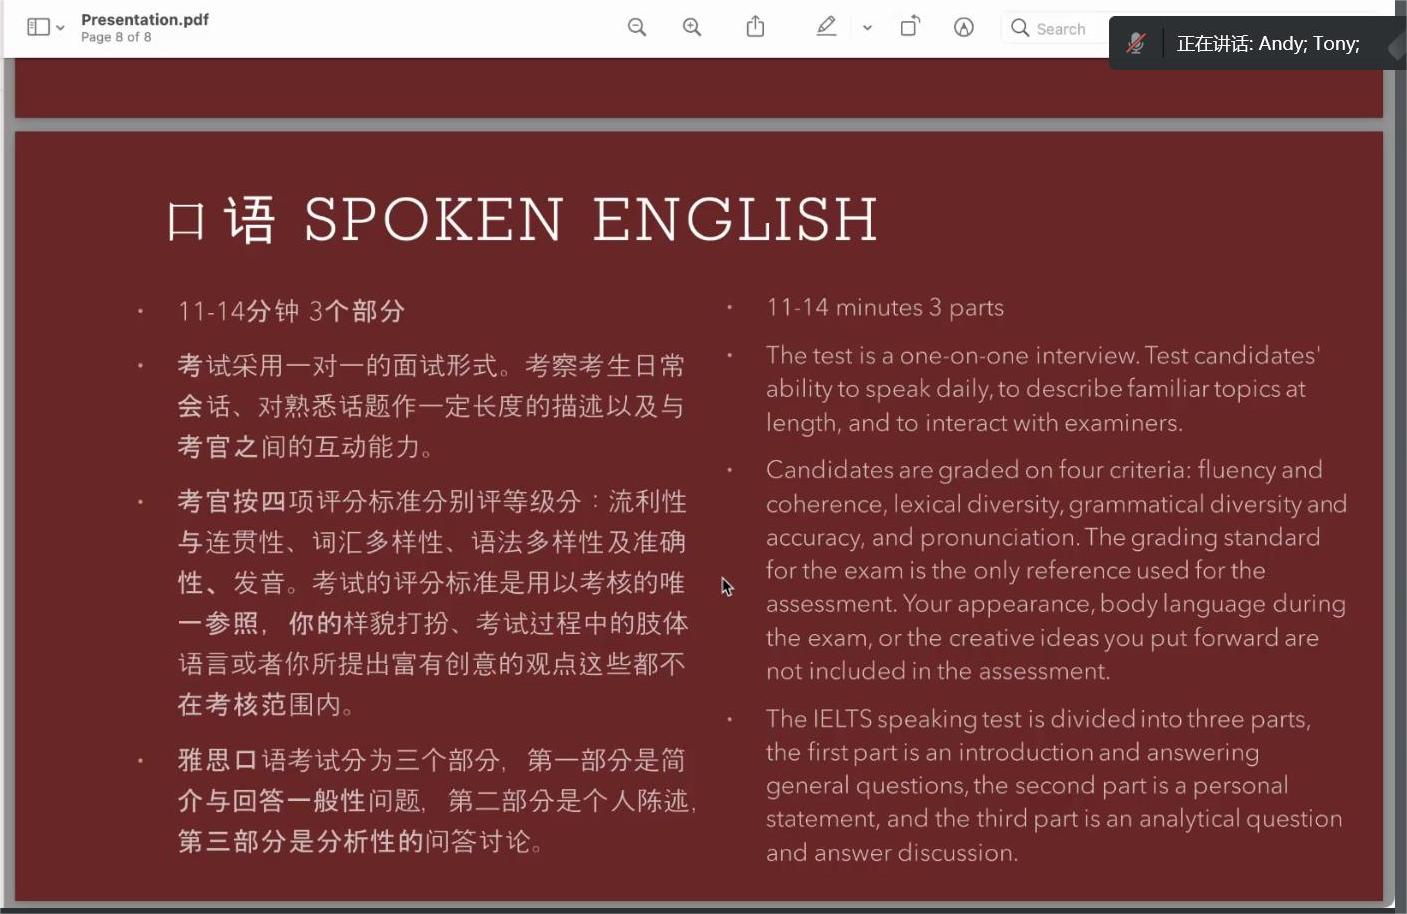
Task: Click the speaking status text Andy; Tony
Action: [1268, 43]
